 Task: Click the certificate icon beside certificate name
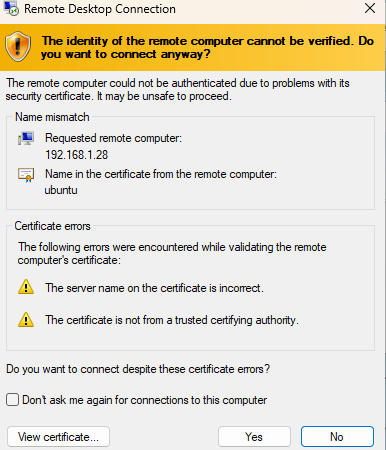coord(26,175)
